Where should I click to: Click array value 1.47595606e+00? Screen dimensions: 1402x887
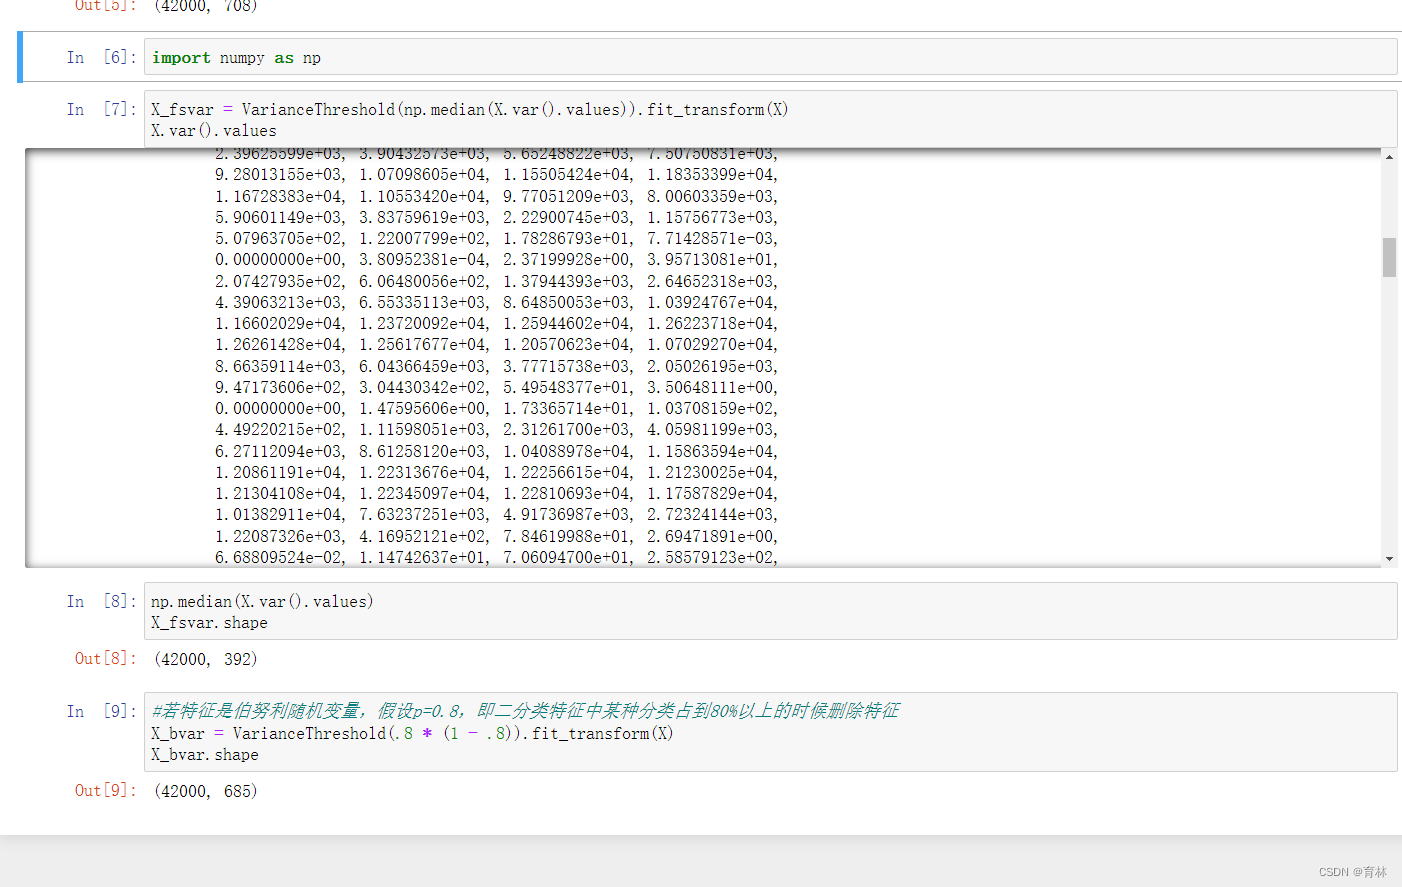pos(423,408)
